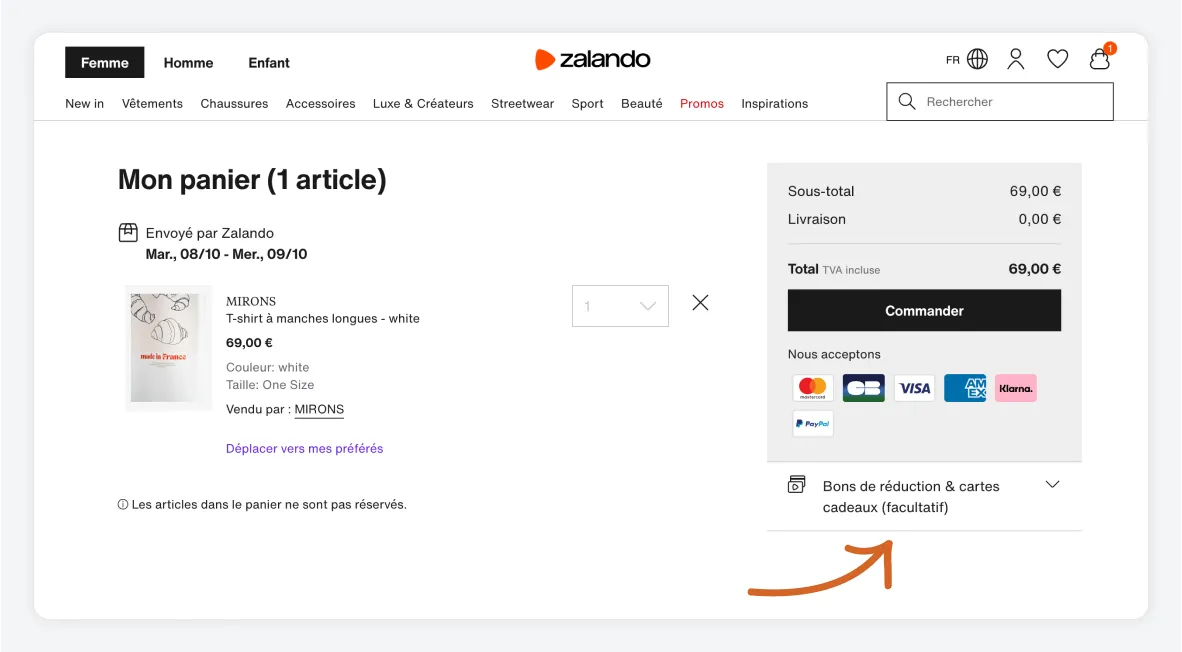Click the Zalando logo
Screen dimensions: 1182x652
[593, 60]
